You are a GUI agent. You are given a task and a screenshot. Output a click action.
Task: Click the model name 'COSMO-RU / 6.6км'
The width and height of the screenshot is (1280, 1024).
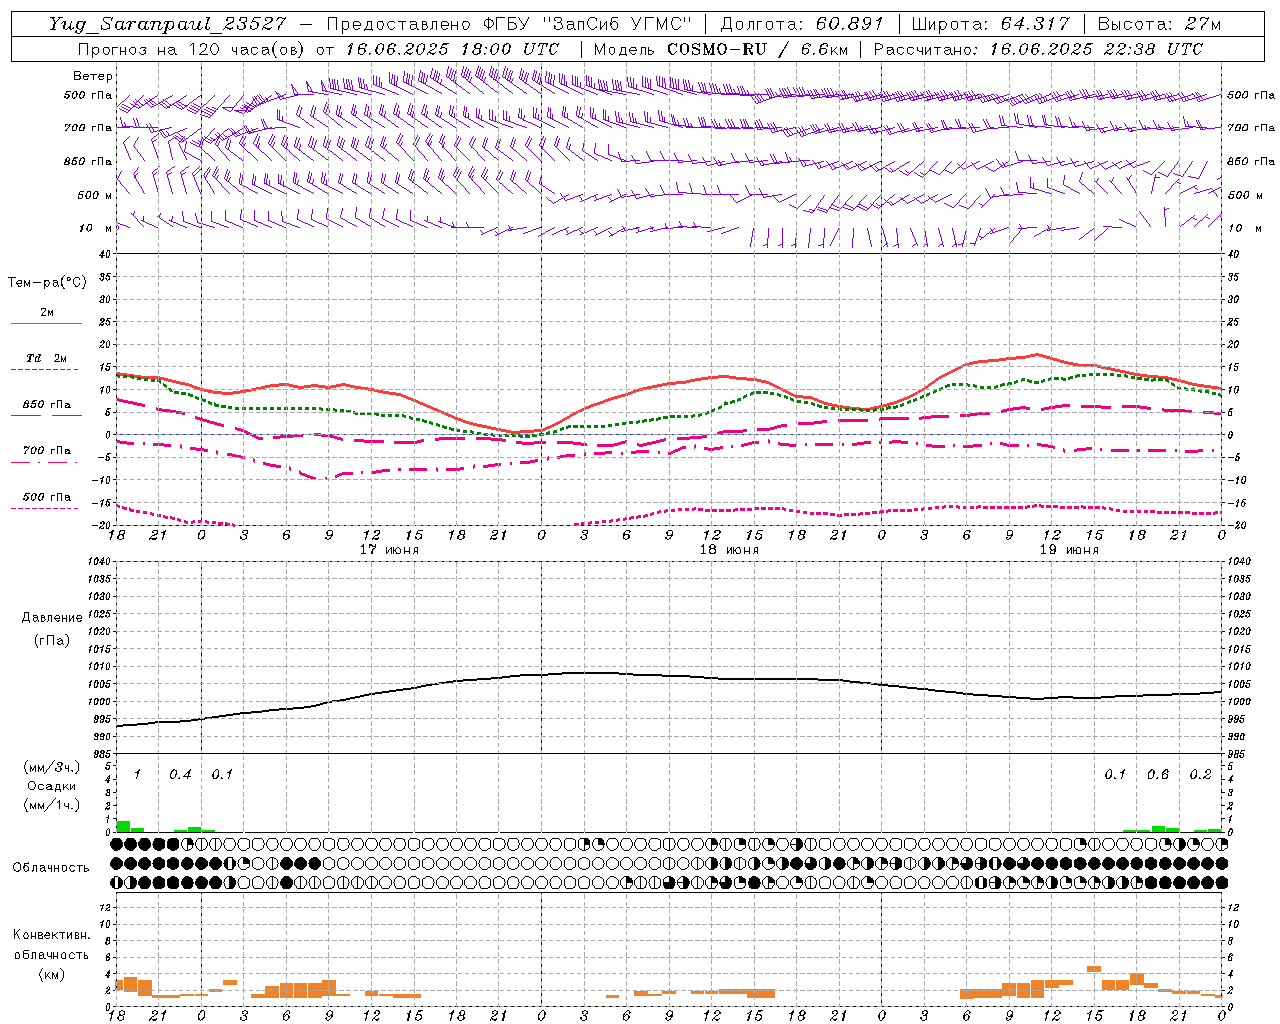757,49
